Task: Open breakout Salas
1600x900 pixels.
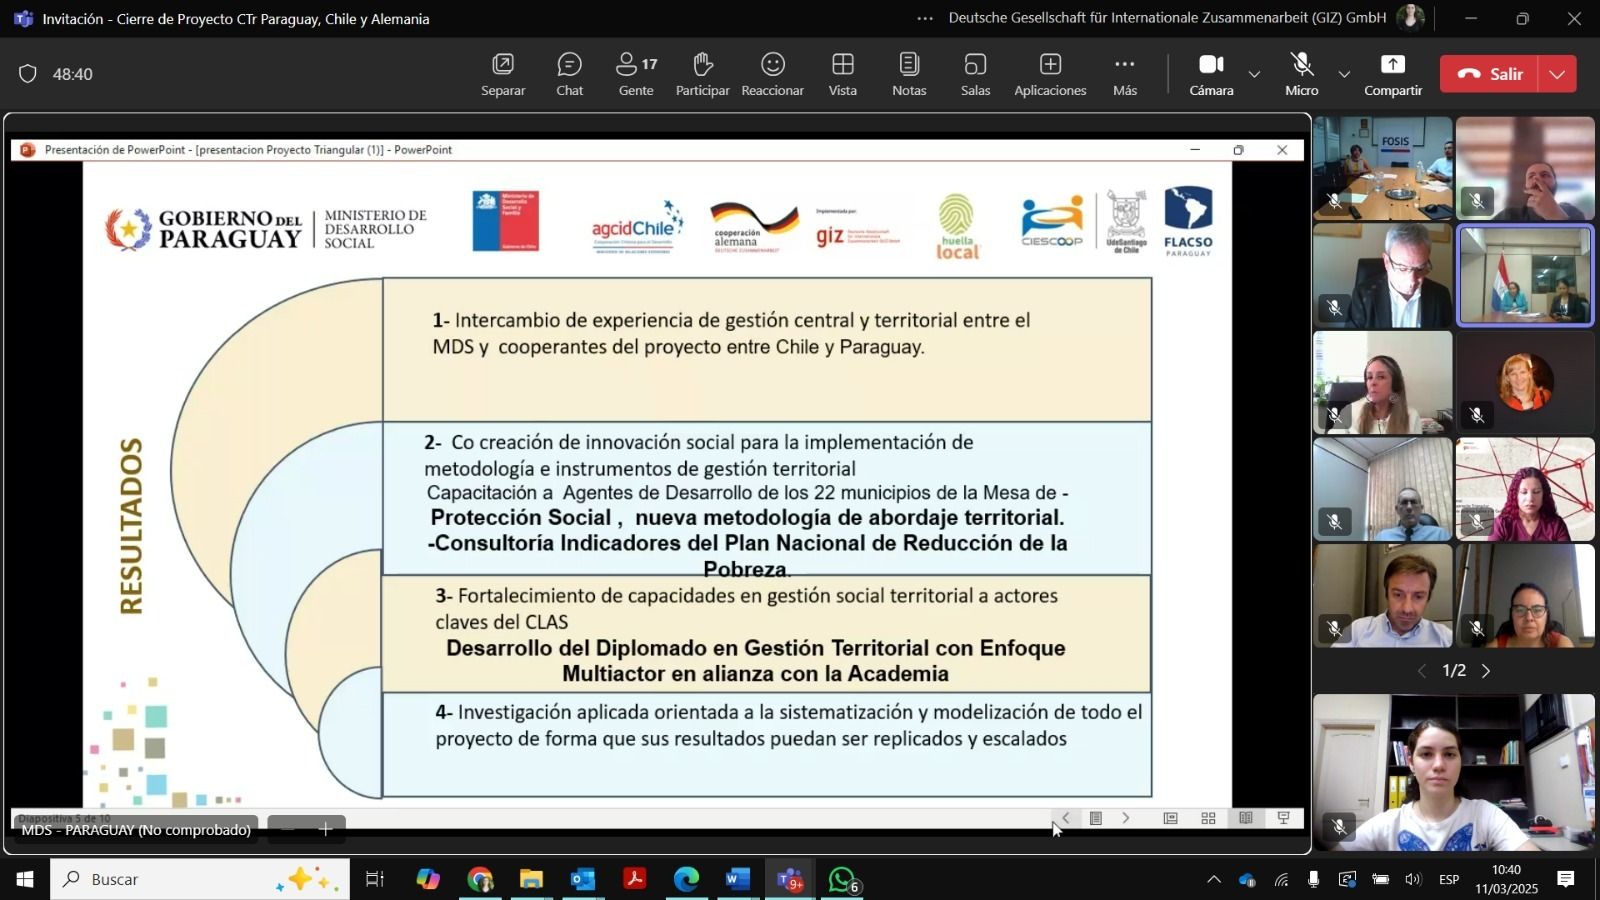Action: (975, 75)
